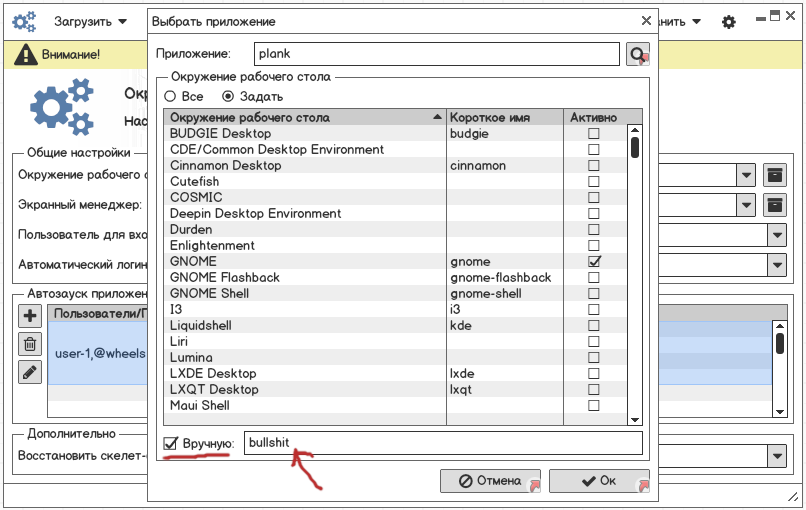Click the application search icon beside plank field
806x510 pixels.
coord(637,54)
